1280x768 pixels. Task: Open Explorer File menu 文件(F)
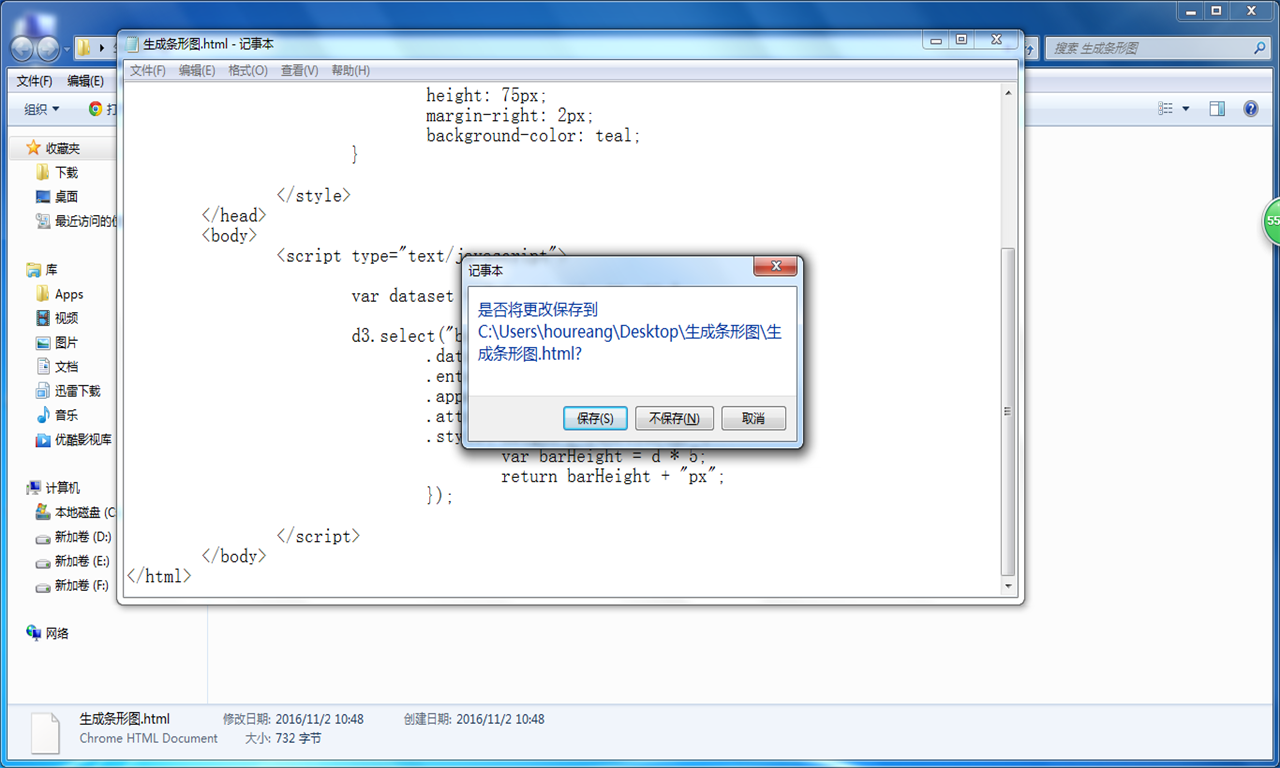[x=35, y=81]
